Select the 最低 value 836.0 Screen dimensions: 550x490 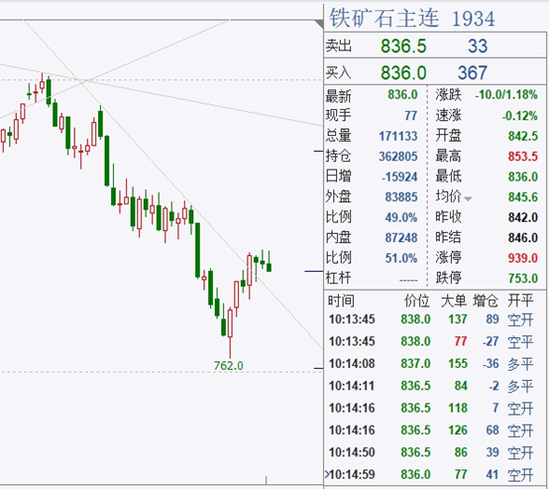(x=523, y=176)
